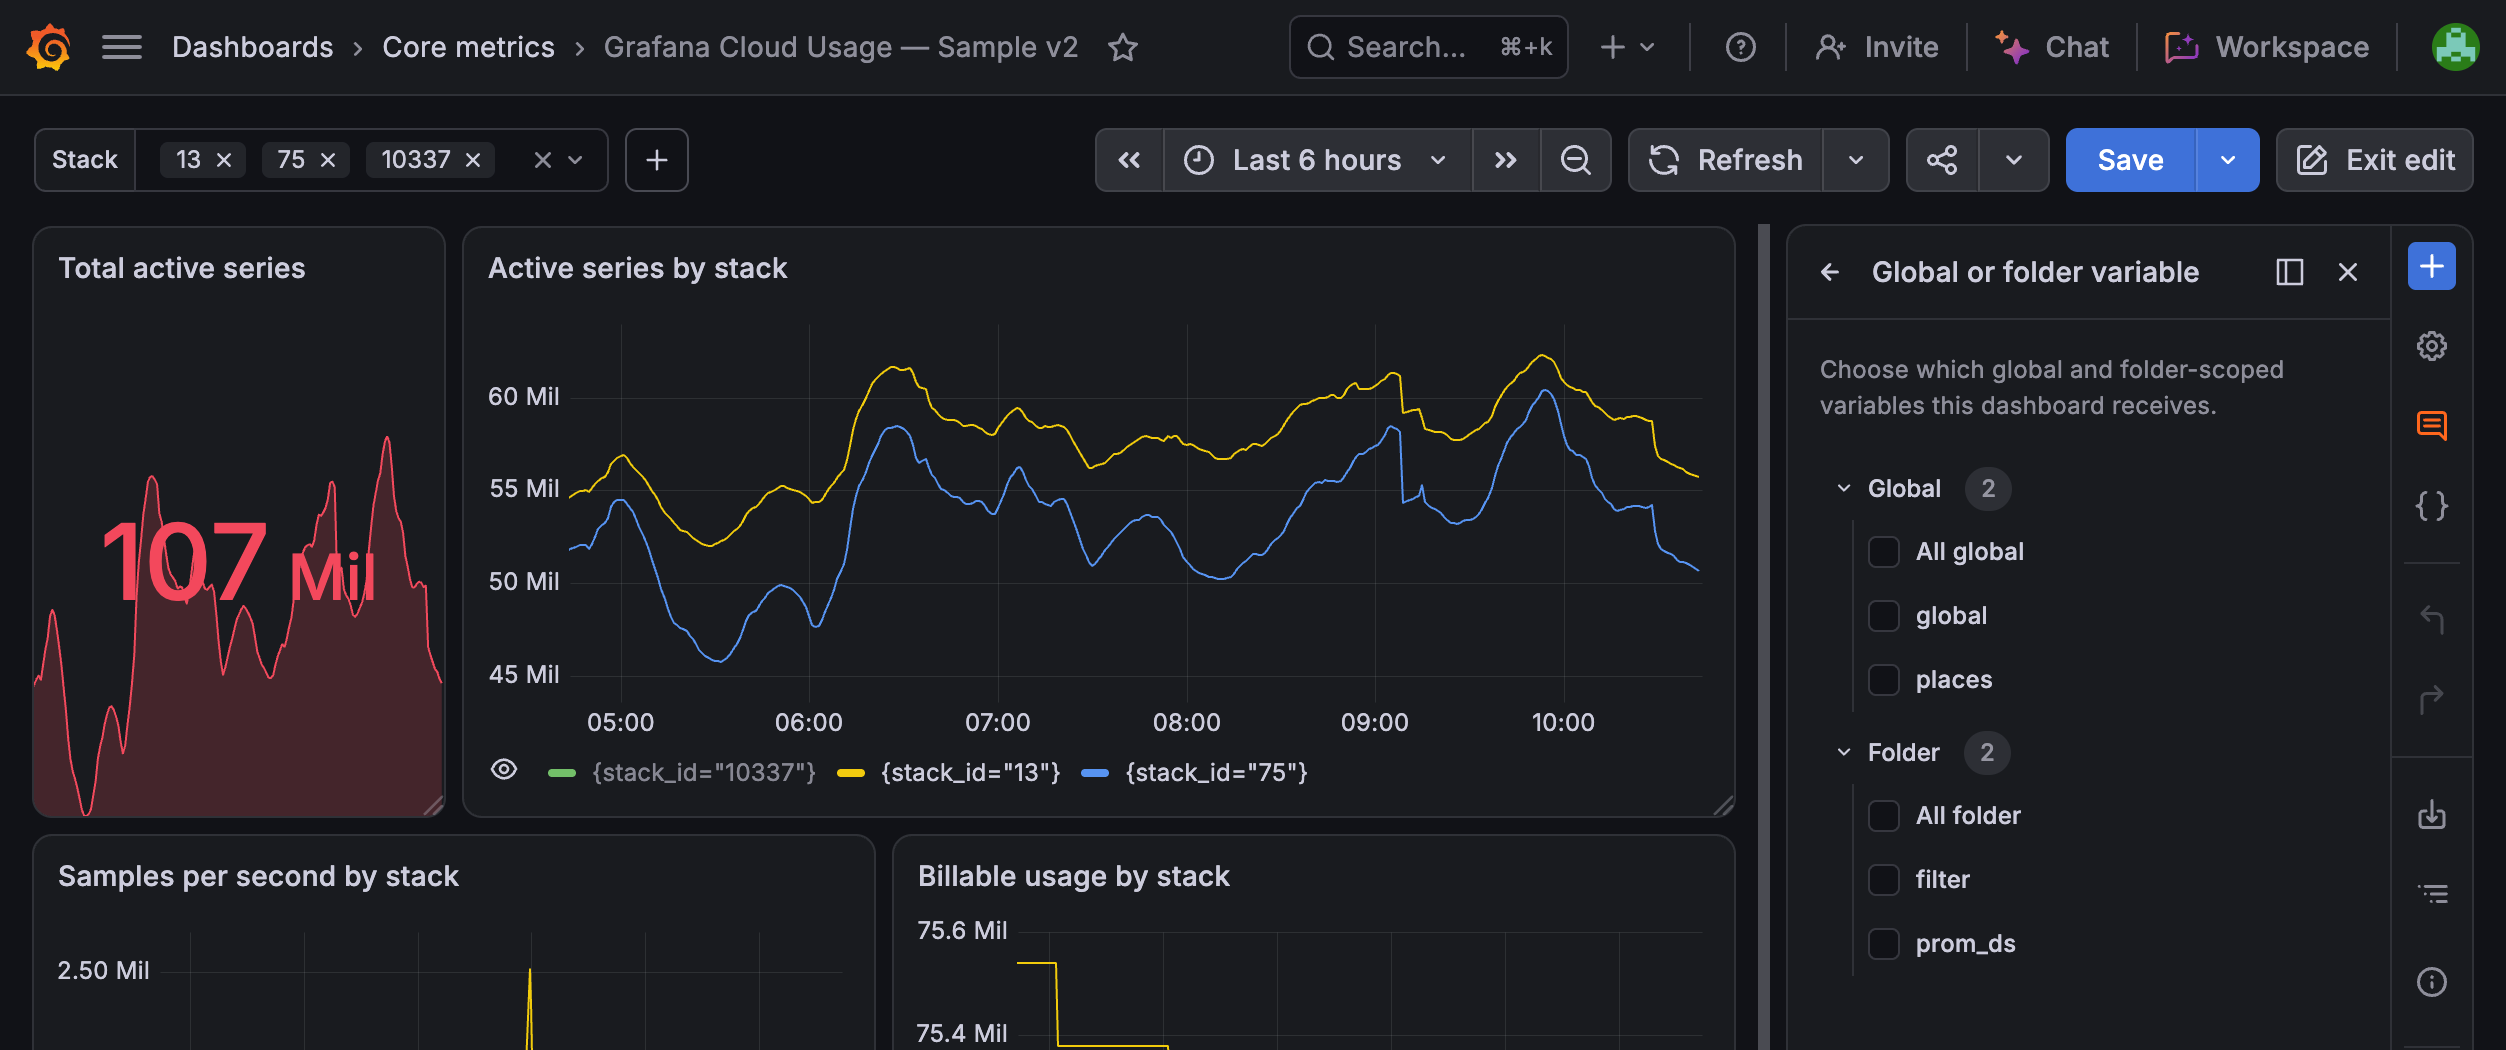Click the pane splitter divider handle
2506x1050 pixels.
(x=1764, y=636)
